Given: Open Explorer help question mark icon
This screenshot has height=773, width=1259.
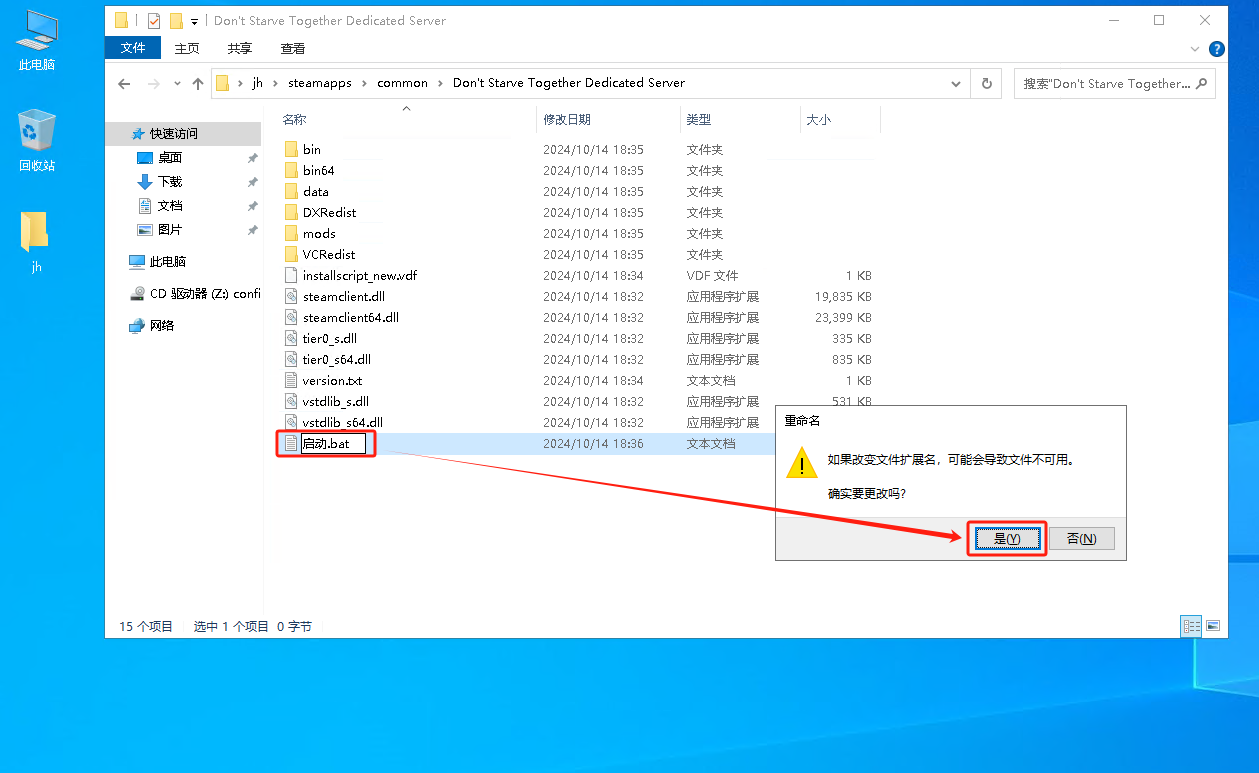Looking at the screenshot, I should coord(1217,48).
